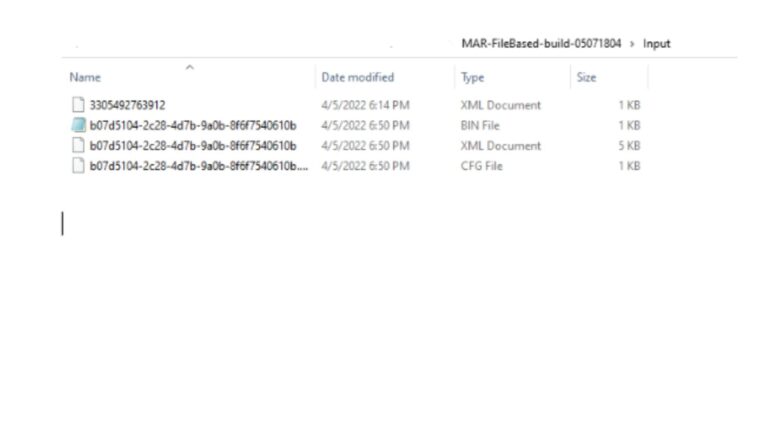Toggle sort direction arrow above Name

click(189, 67)
